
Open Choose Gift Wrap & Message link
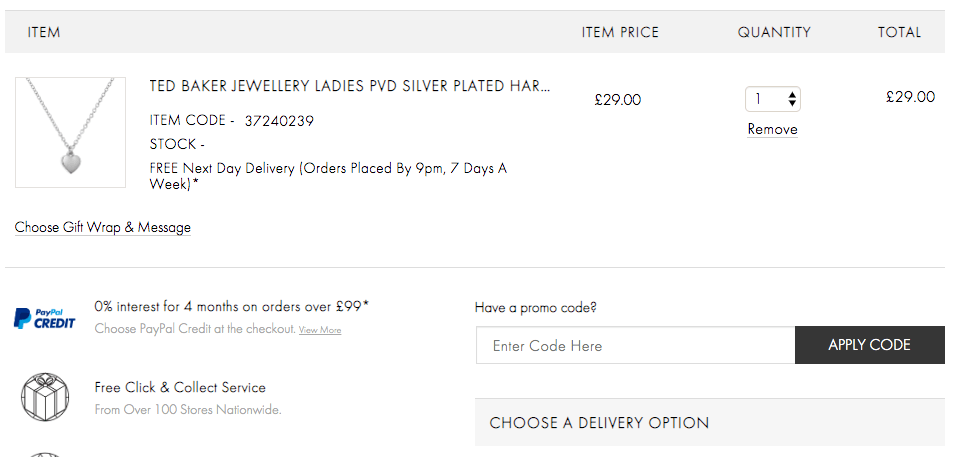[103, 228]
